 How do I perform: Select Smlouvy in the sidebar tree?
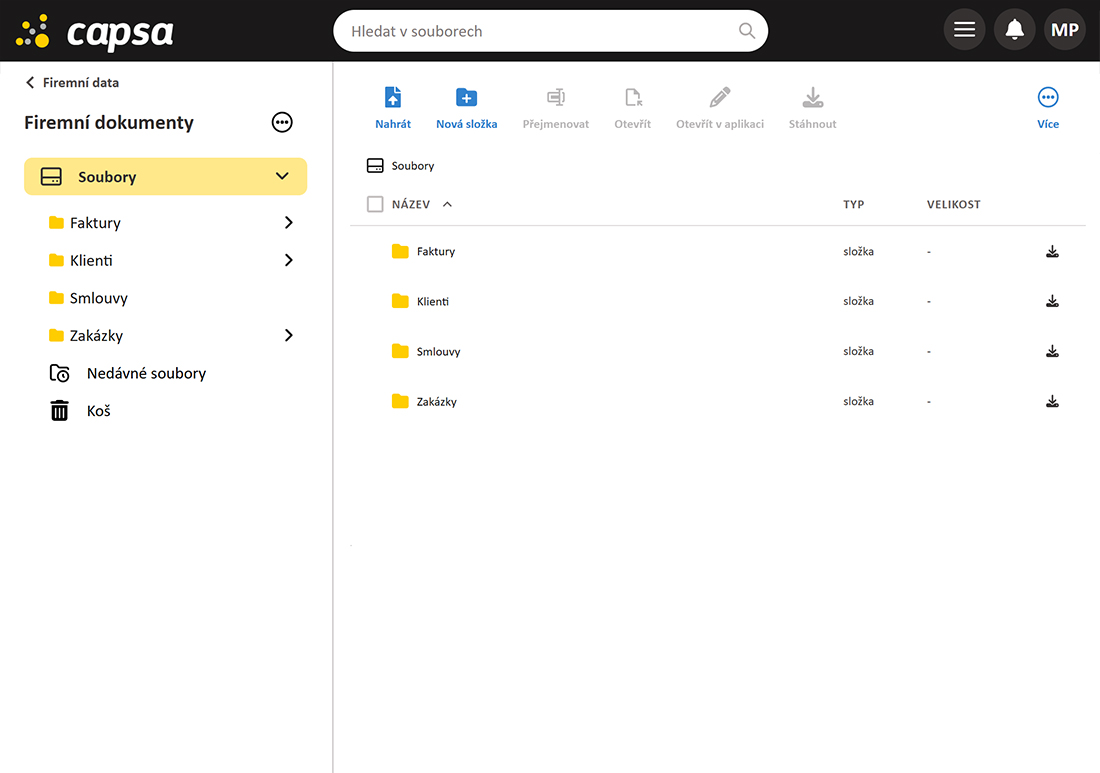[x=98, y=298]
